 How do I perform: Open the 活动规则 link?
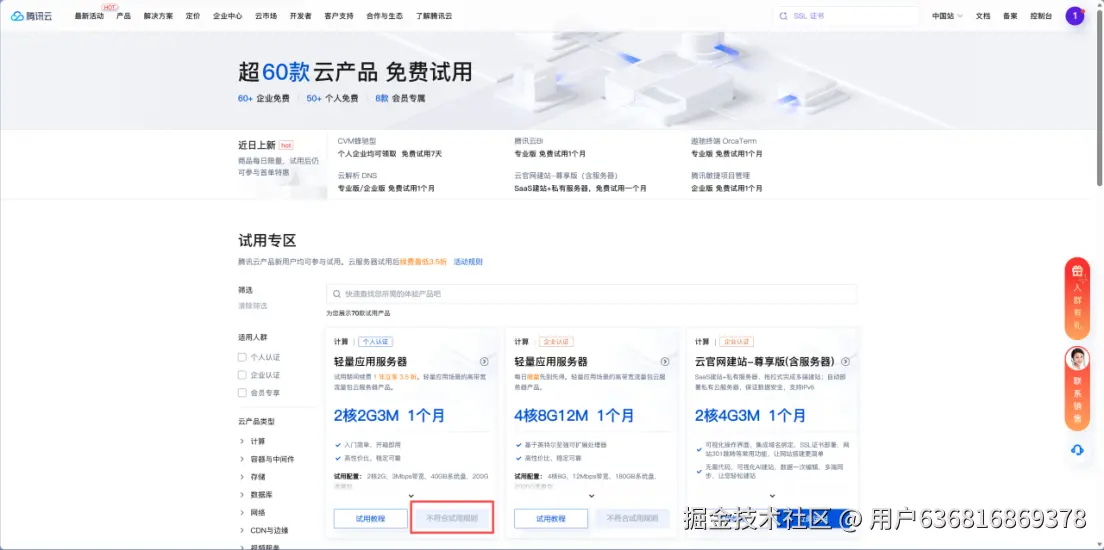coord(468,261)
